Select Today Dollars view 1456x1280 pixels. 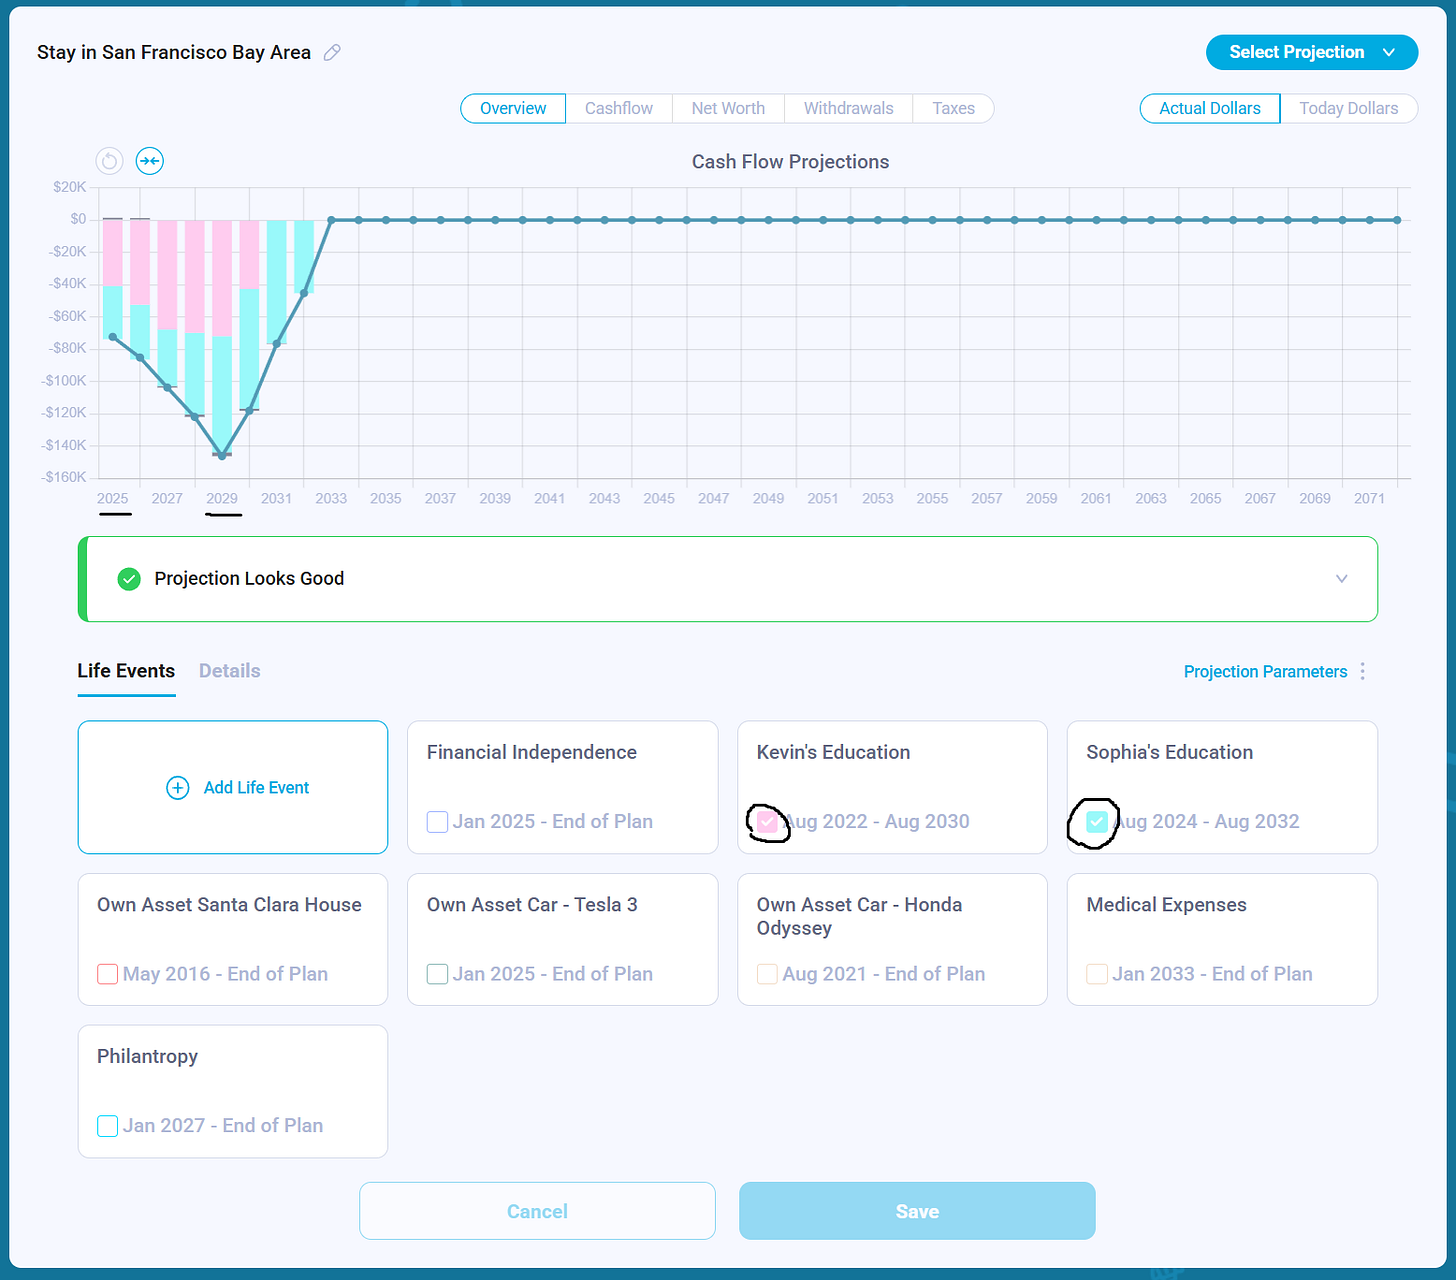1349,108
